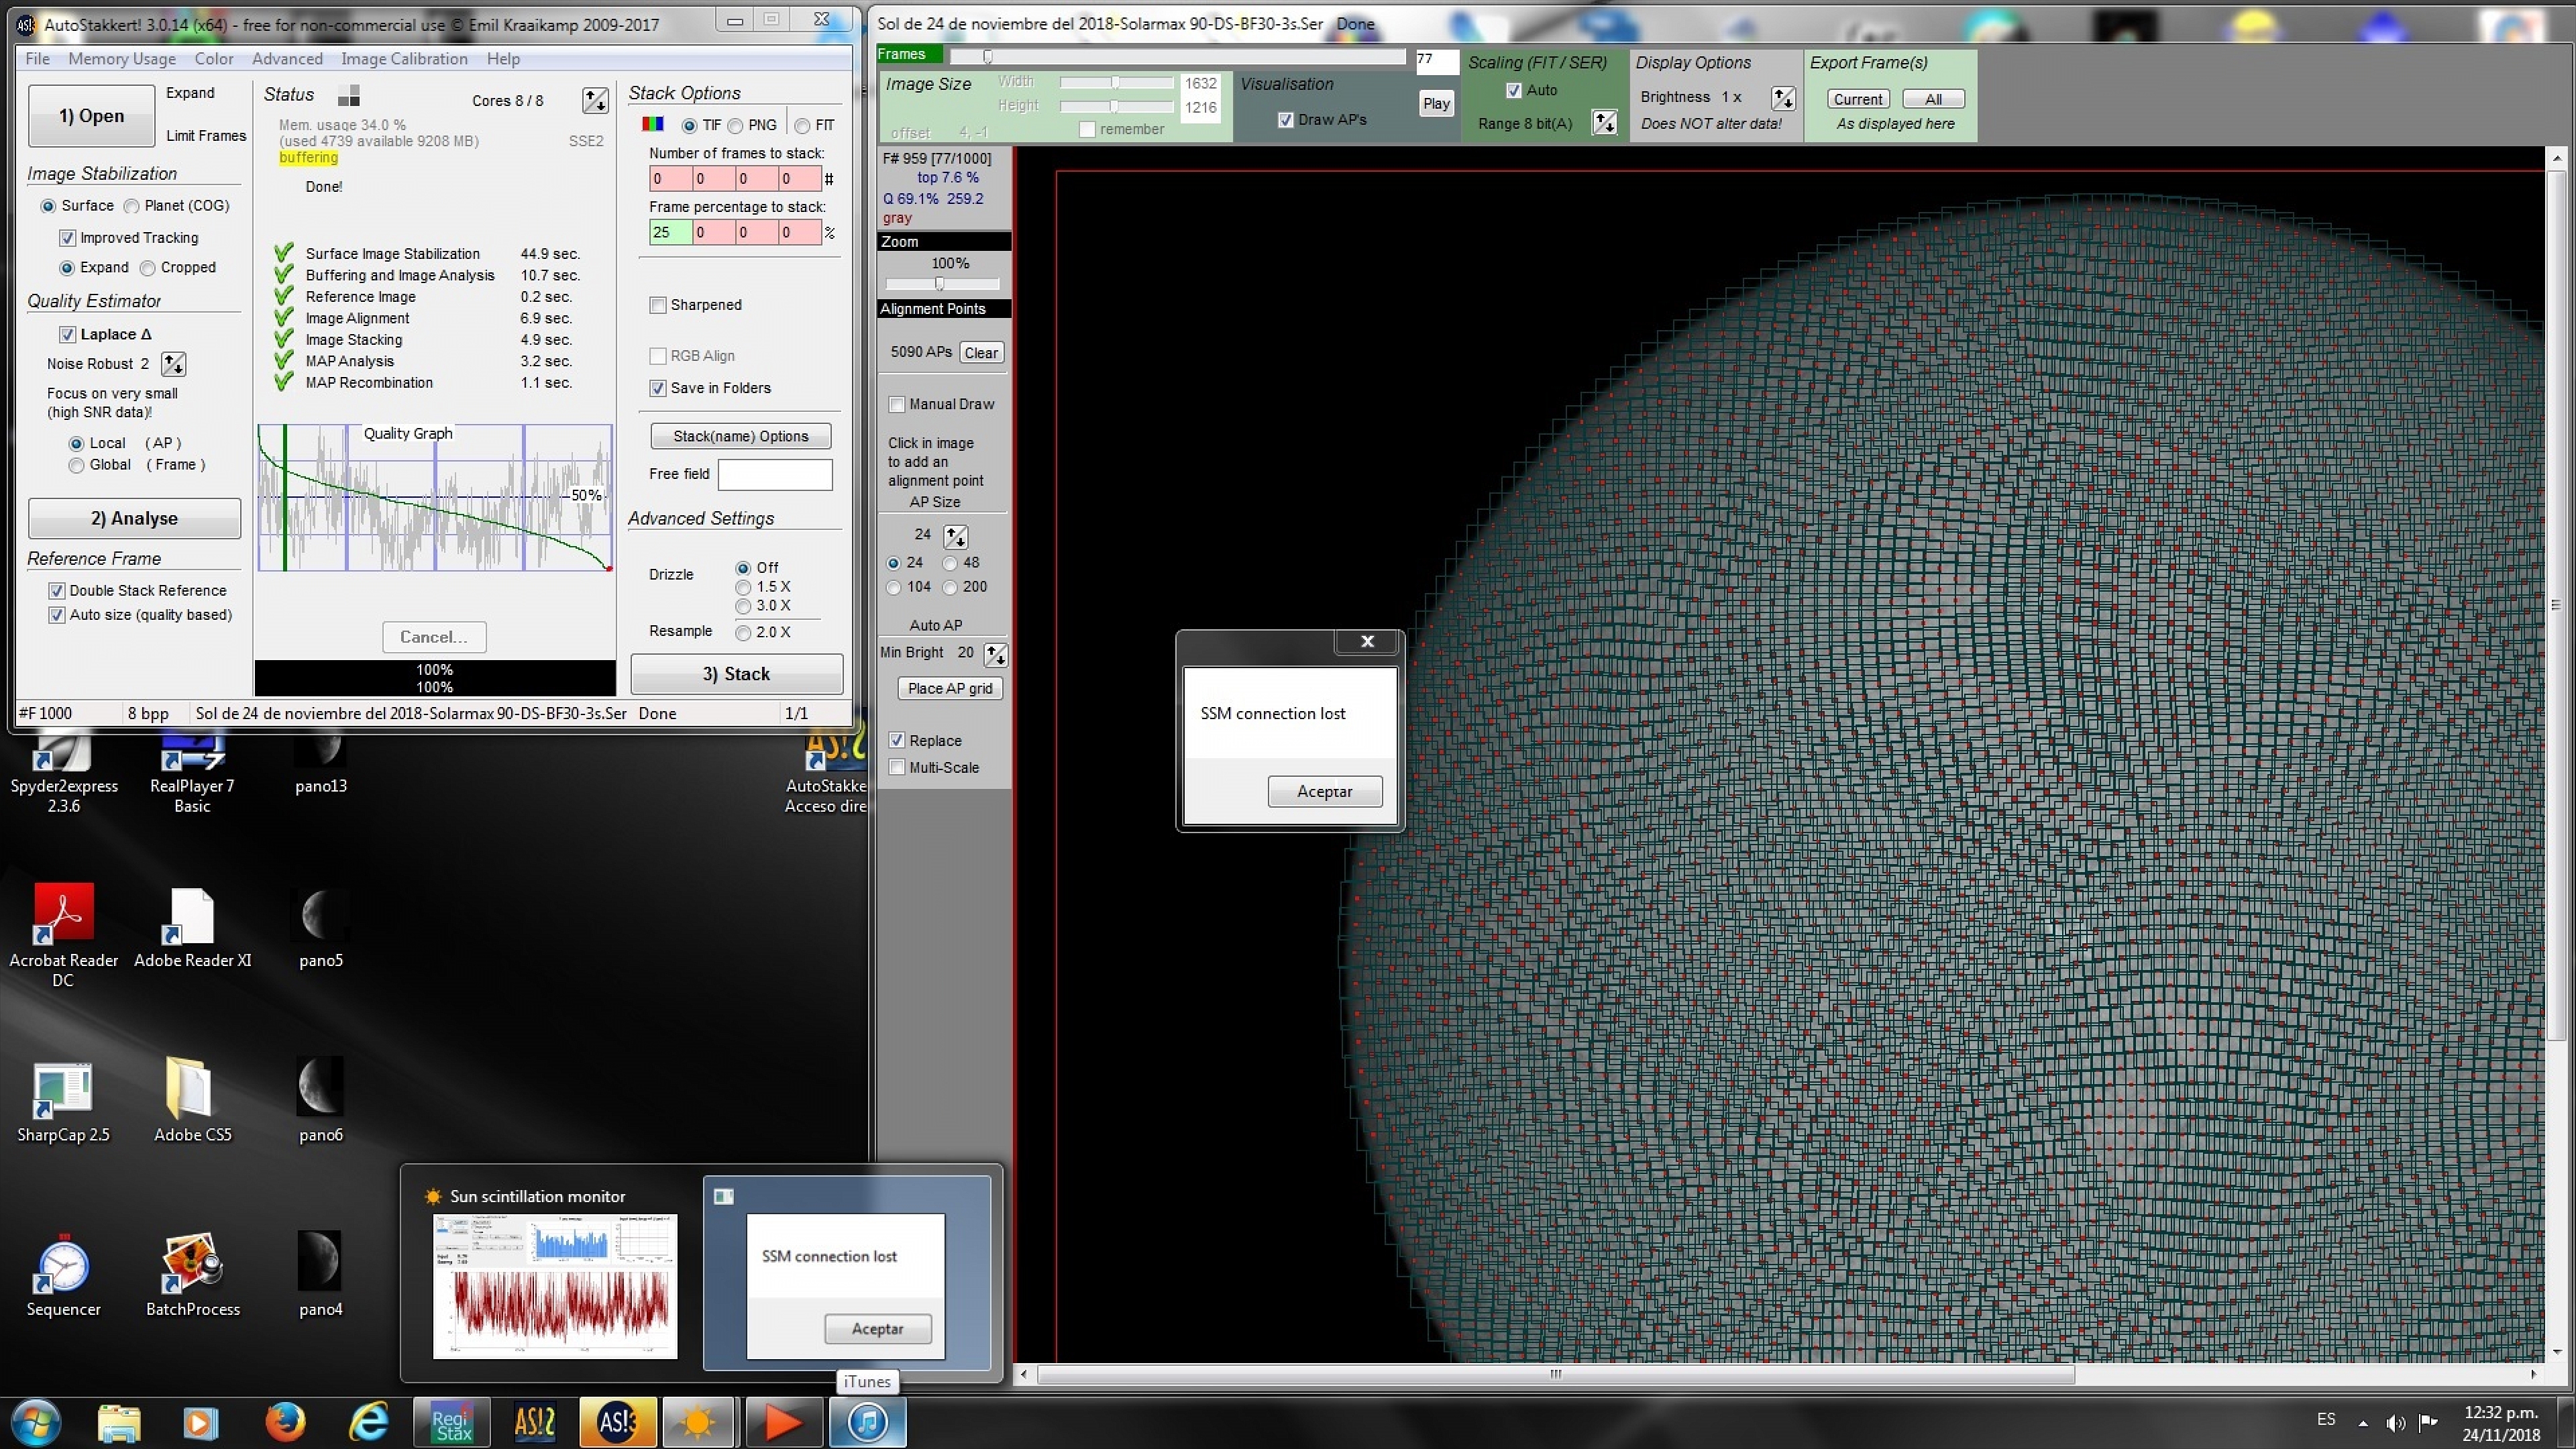This screenshot has height=1449, width=2576.
Task: Open File menu in AutoStakkert
Action: pyautogui.click(x=38, y=59)
